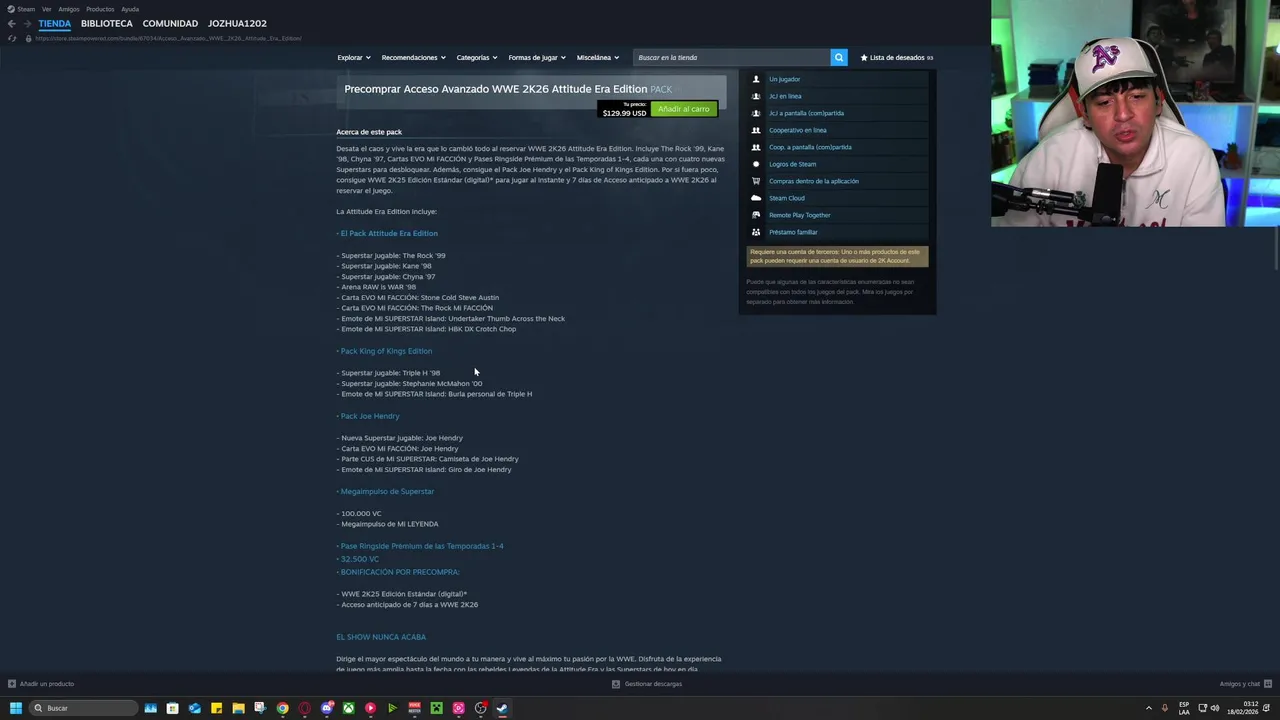This screenshot has width=1280, height=720.
Task: Switch to the TIENDA tab
Action: pyautogui.click(x=55, y=23)
